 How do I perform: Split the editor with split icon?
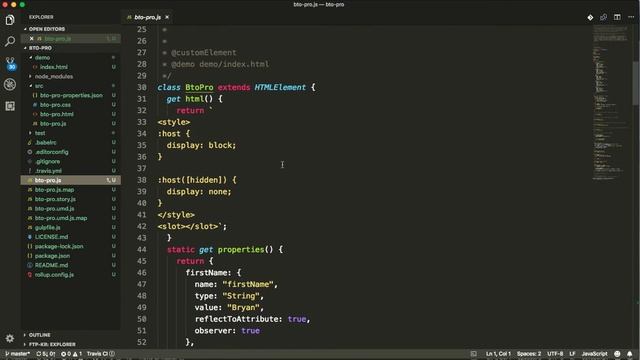tap(617, 17)
